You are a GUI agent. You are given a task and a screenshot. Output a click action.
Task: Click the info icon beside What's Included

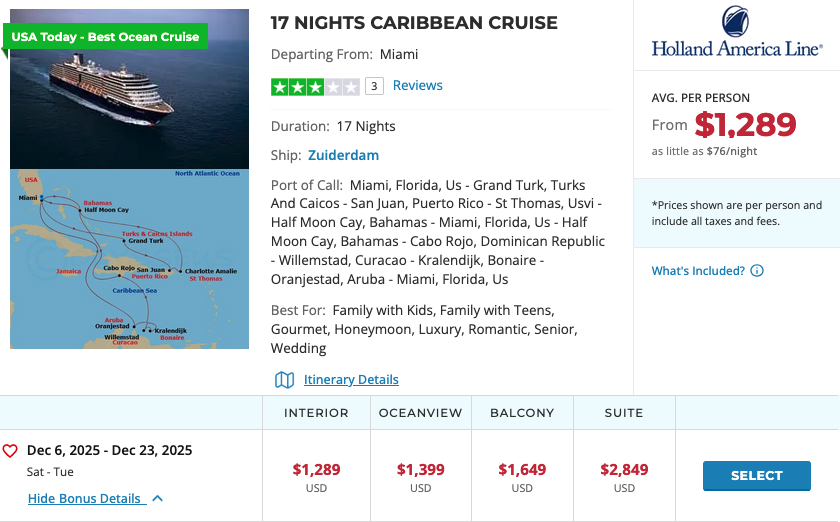[x=757, y=271]
